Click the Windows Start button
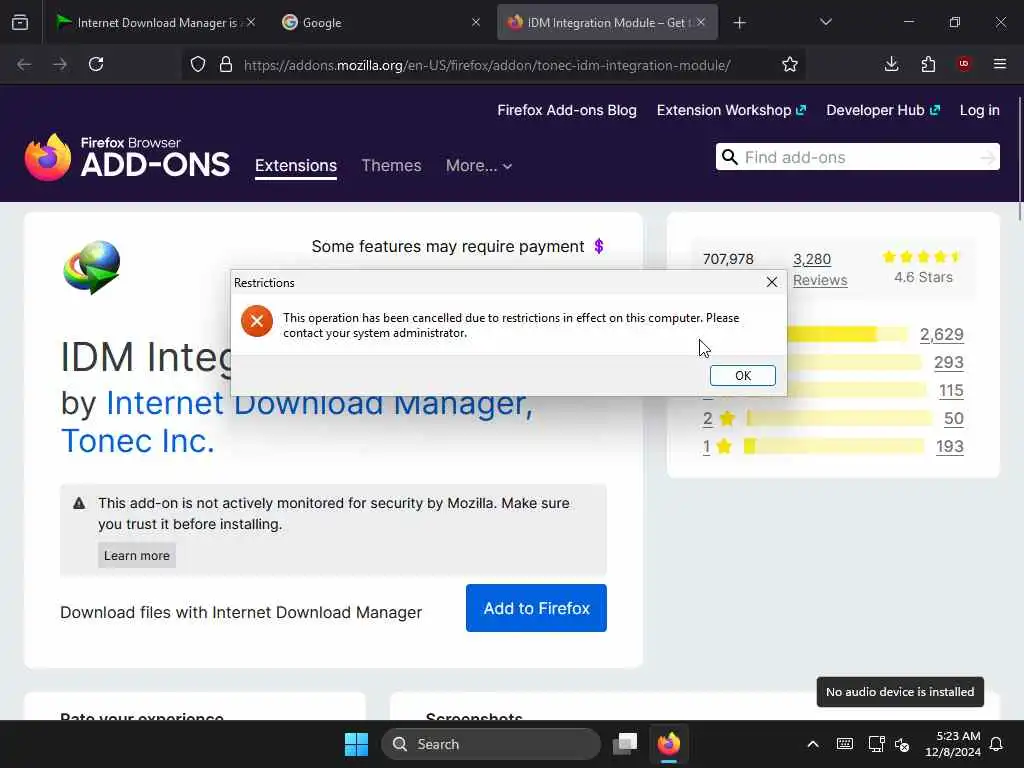 (x=357, y=744)
